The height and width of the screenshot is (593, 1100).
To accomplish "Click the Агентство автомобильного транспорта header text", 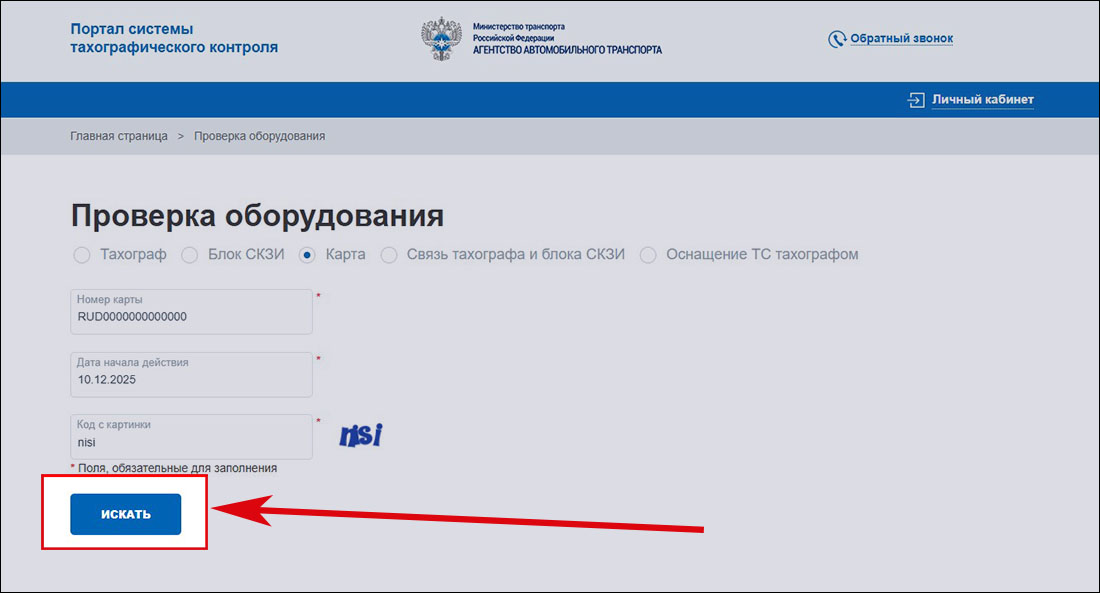I will [x=567, y=50].
